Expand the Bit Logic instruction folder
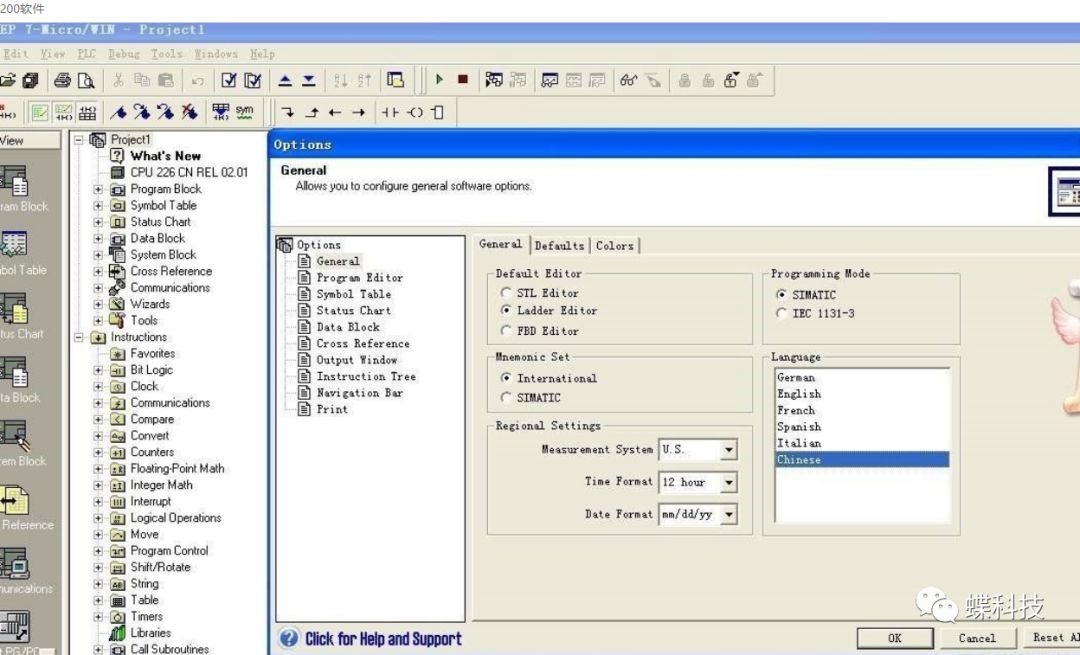This screenshot has height=655, width=1080. 98,370
